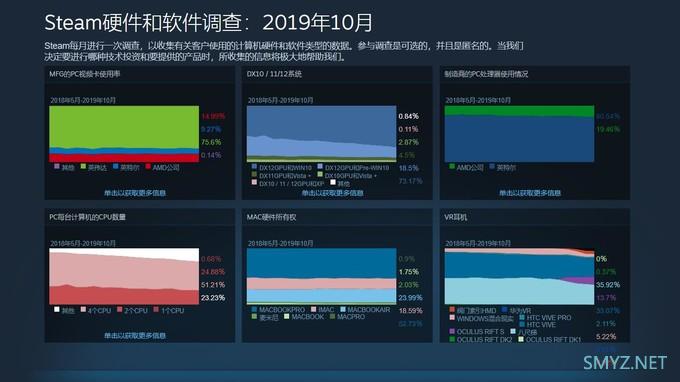Click the HTC VIVE PRO legend swatch
The height and width of the screenshot is (382, 680).
(522, 317)
